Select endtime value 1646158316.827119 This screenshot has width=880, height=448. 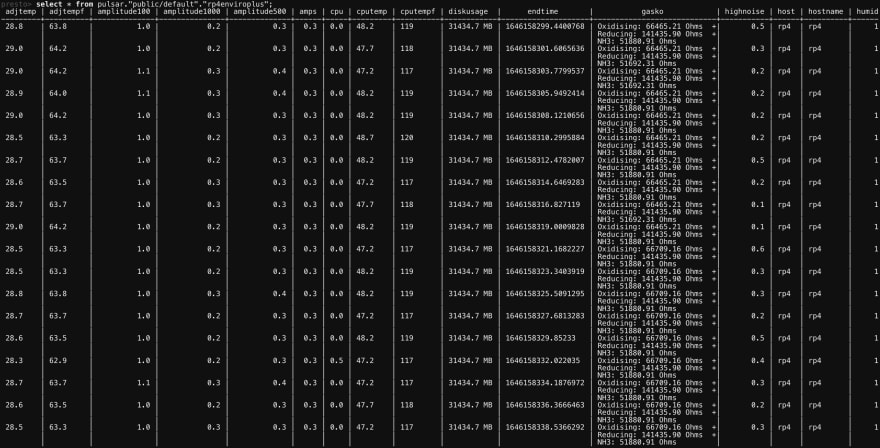pos(543,204)
